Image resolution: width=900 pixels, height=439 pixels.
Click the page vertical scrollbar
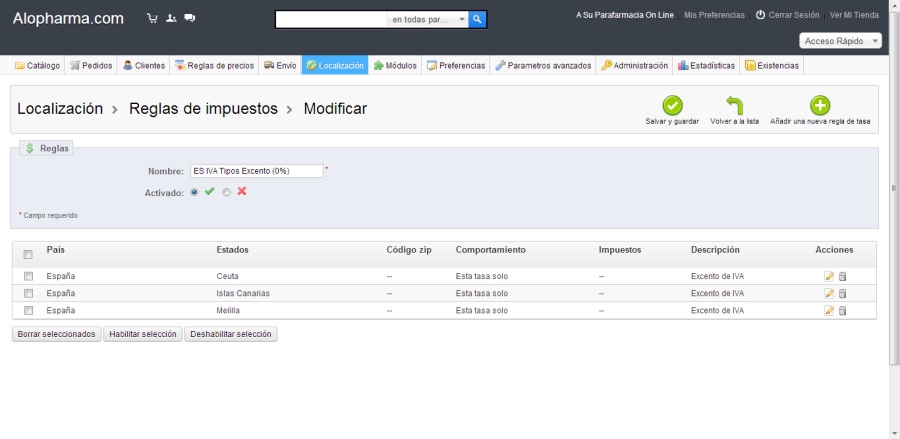point(894,188)
